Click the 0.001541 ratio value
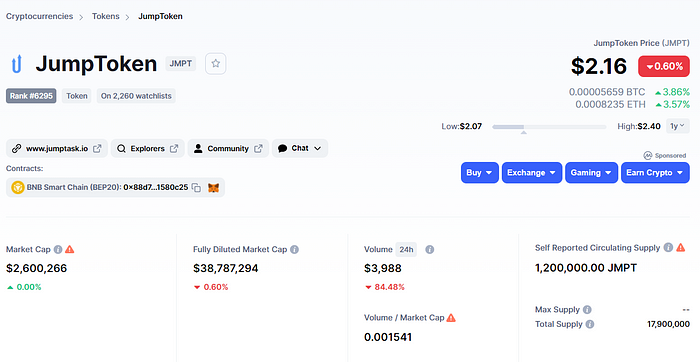This screenshot has width=700, height=362. coord(388,337)
